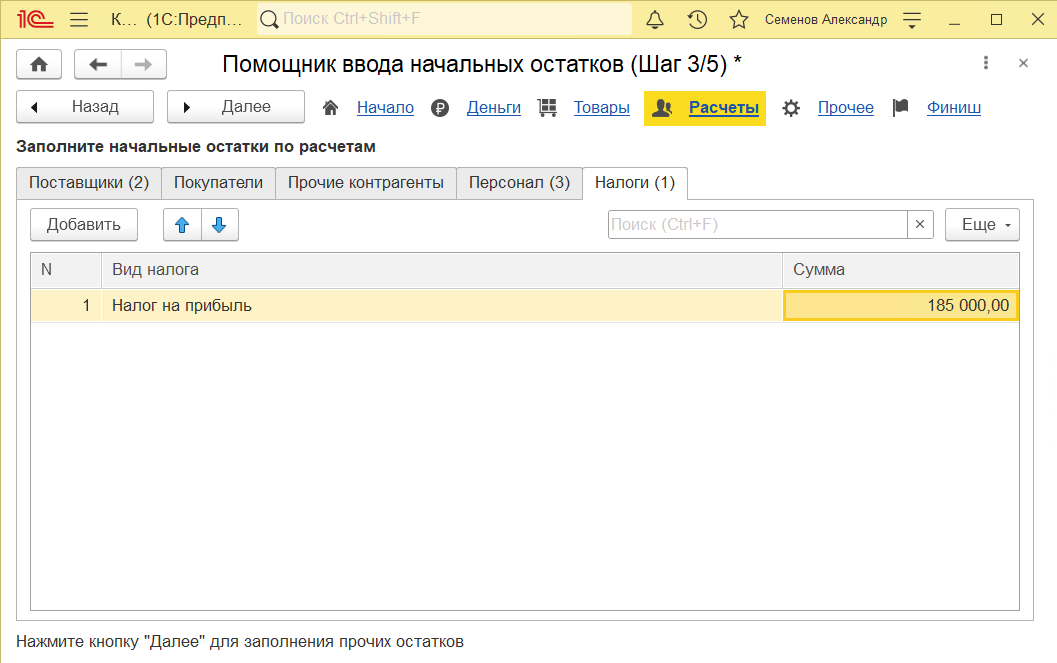
Task: Open the form's three-dot more menu
Action: (986, 63)
